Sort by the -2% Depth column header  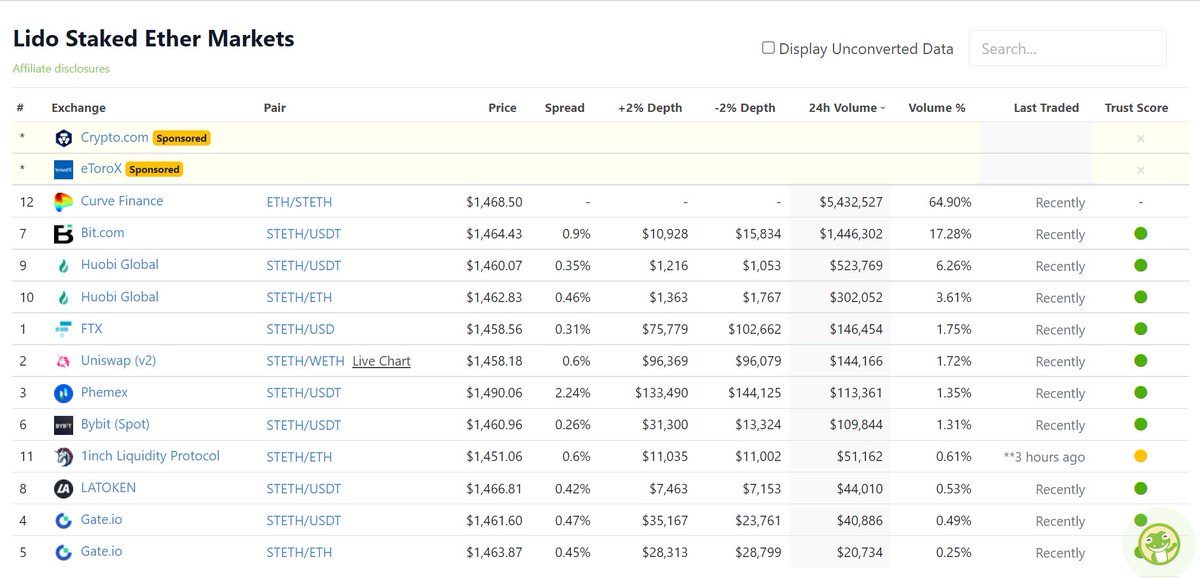(x=744, y=108)
